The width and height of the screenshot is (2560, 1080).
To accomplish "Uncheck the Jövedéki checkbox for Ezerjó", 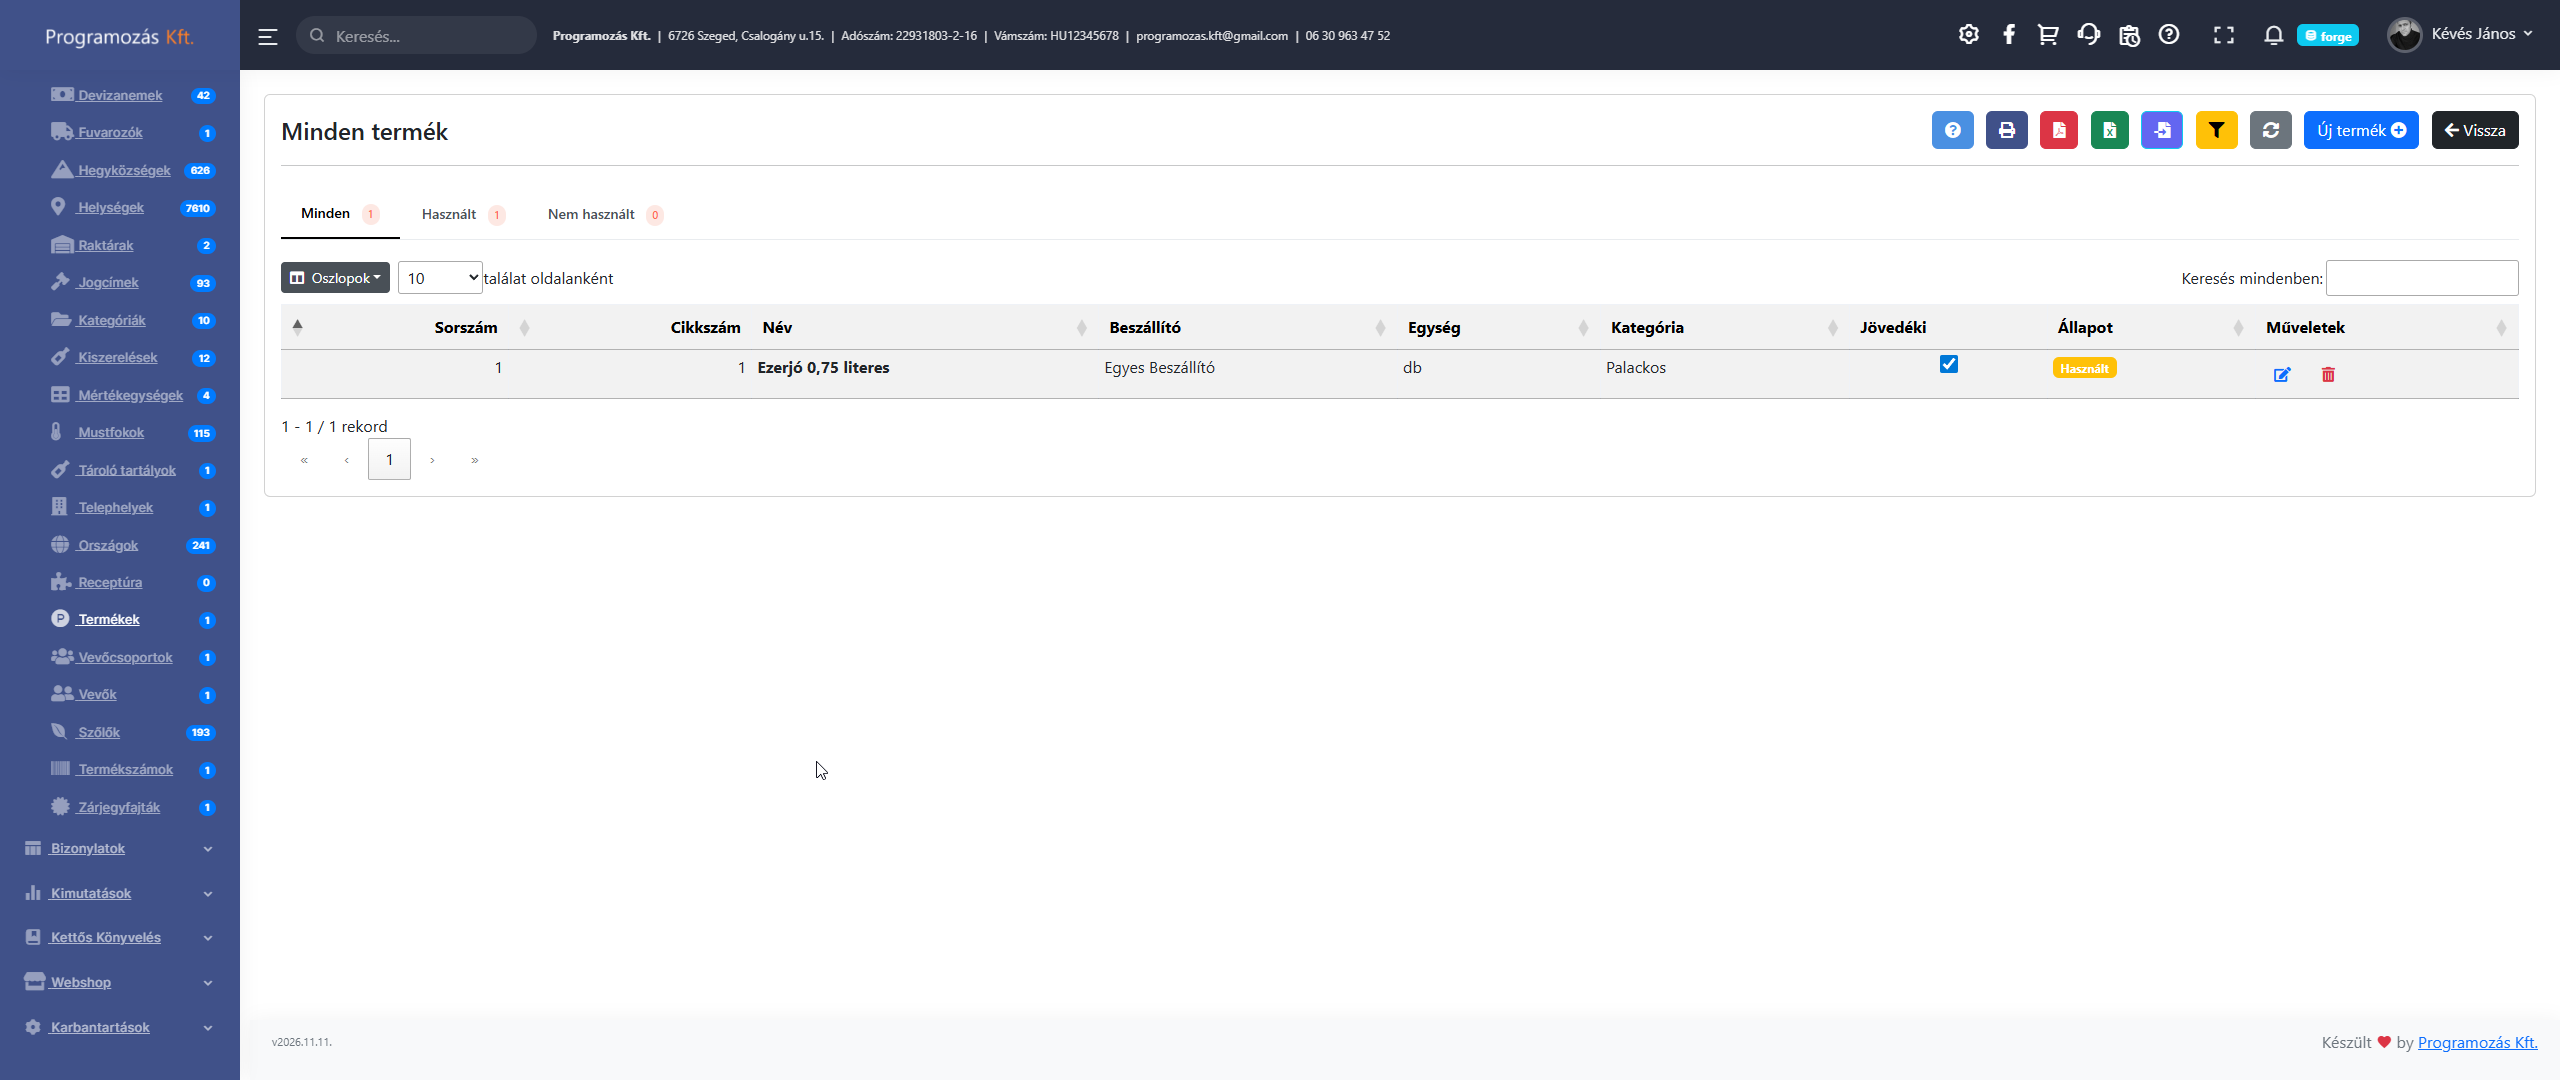I will 1948,364.
